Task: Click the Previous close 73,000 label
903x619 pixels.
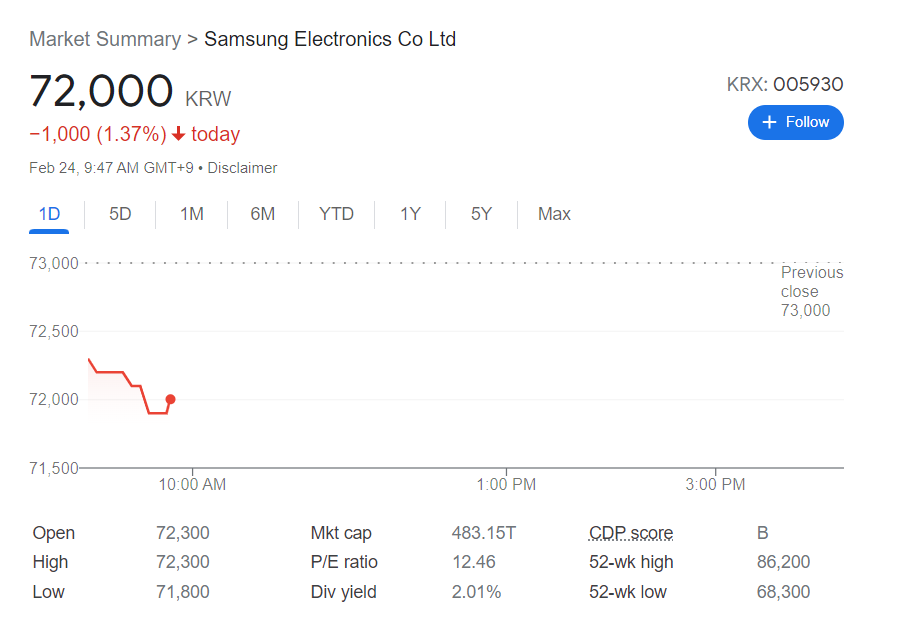Action: (811, 291)
